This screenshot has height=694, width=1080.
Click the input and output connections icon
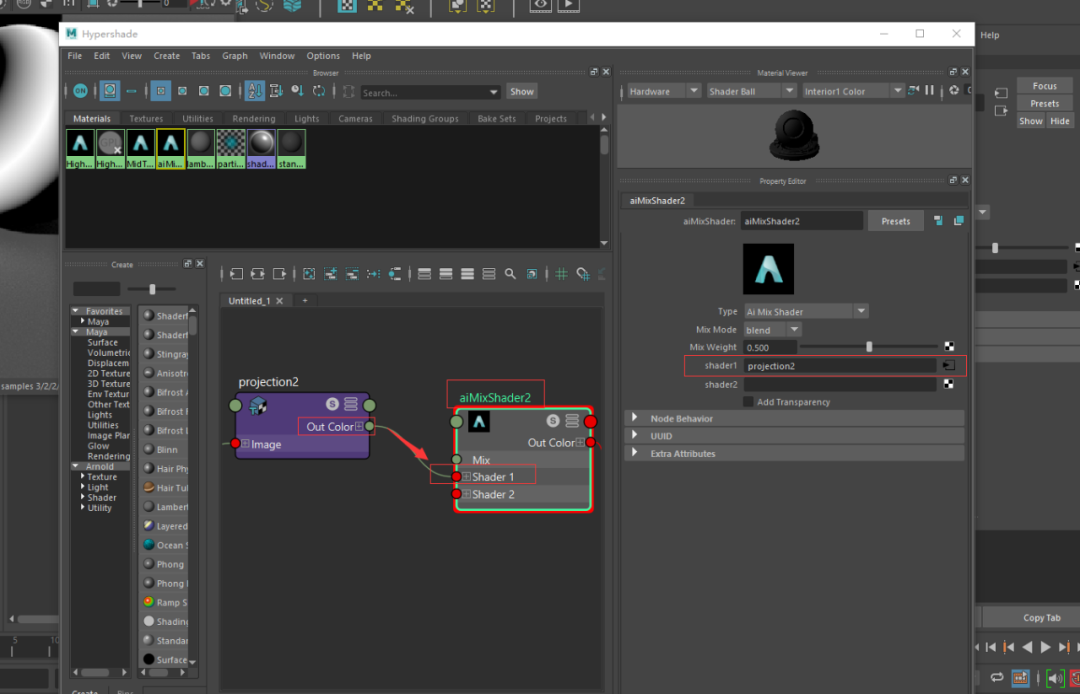tap(258, 274)
